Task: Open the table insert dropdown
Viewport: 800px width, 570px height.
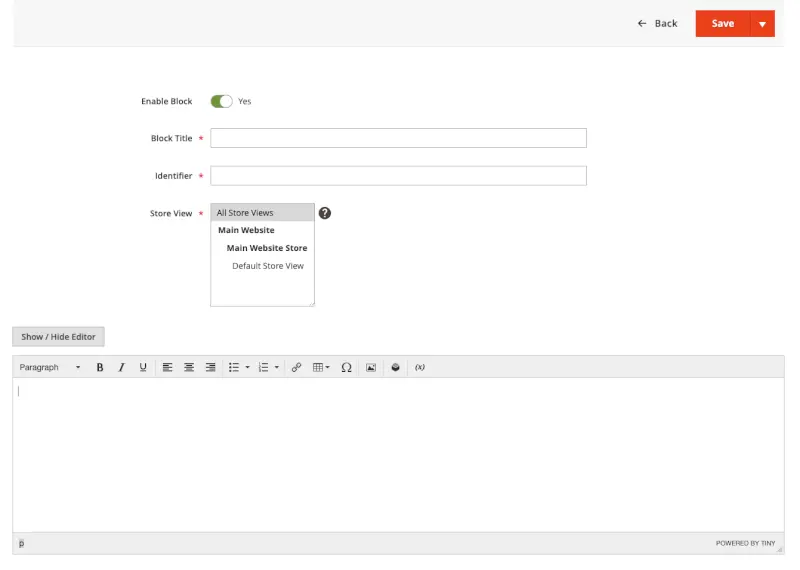Action: [x=321, y=367]
